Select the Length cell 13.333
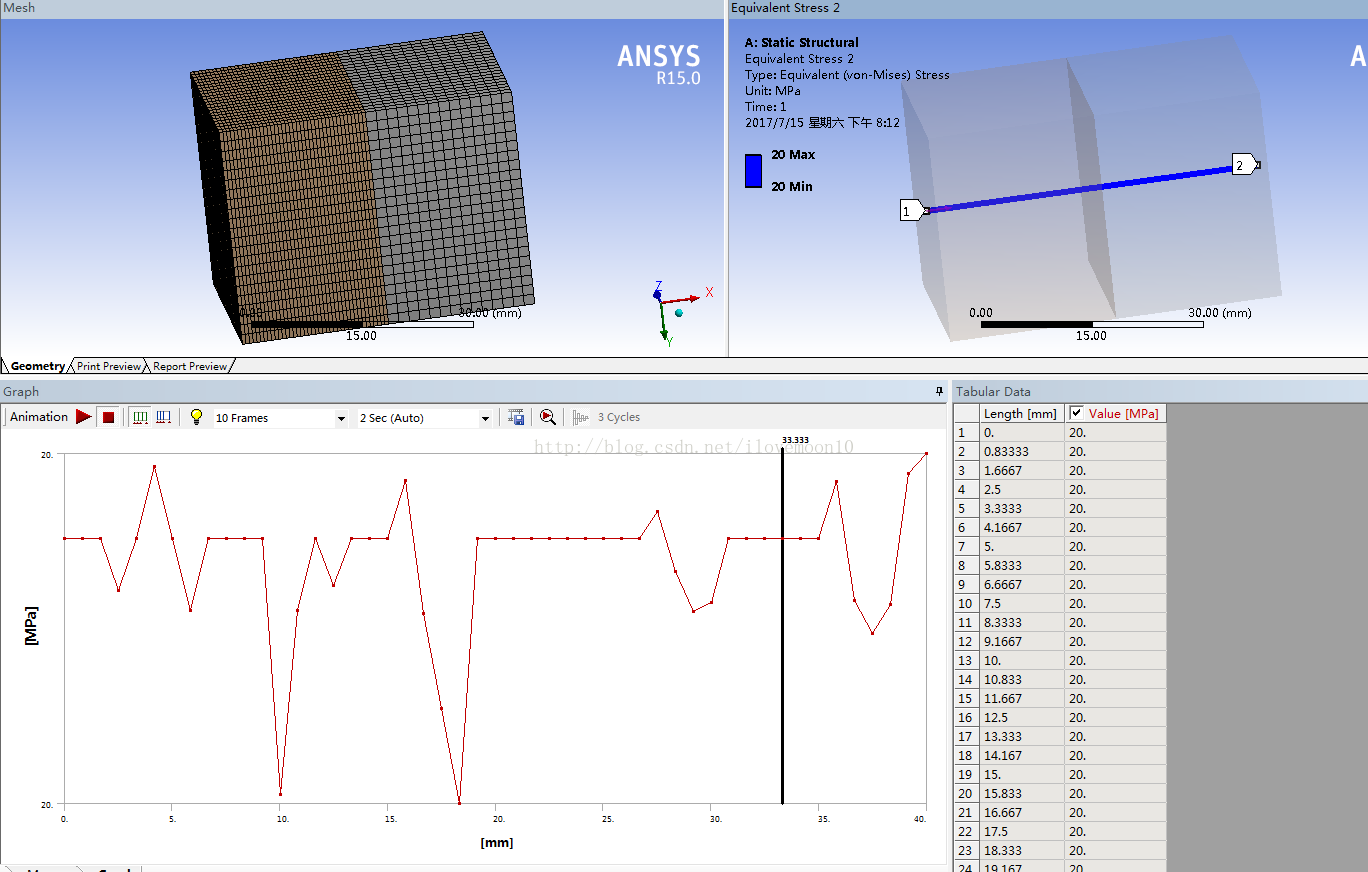1368x872 pixels. click(x=1022, y=736)
